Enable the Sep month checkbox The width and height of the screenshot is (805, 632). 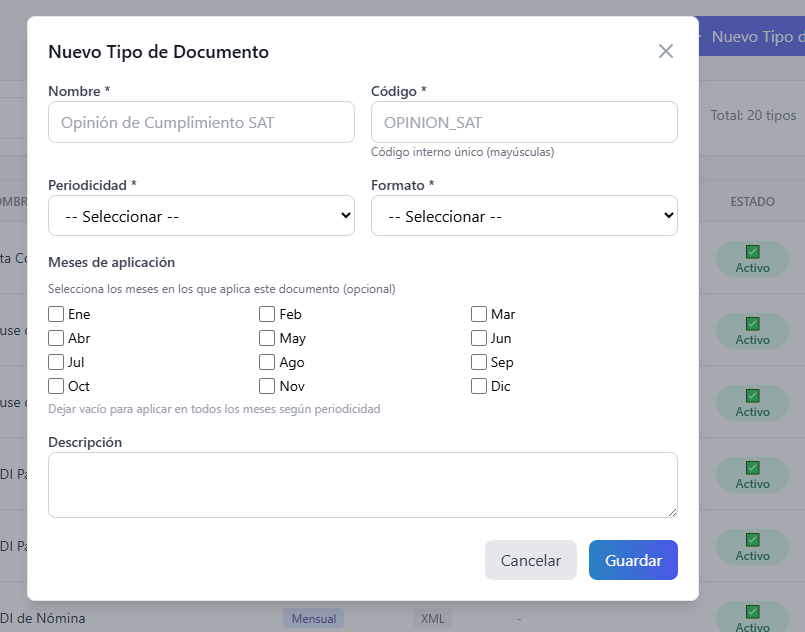[x=478, y=362]
